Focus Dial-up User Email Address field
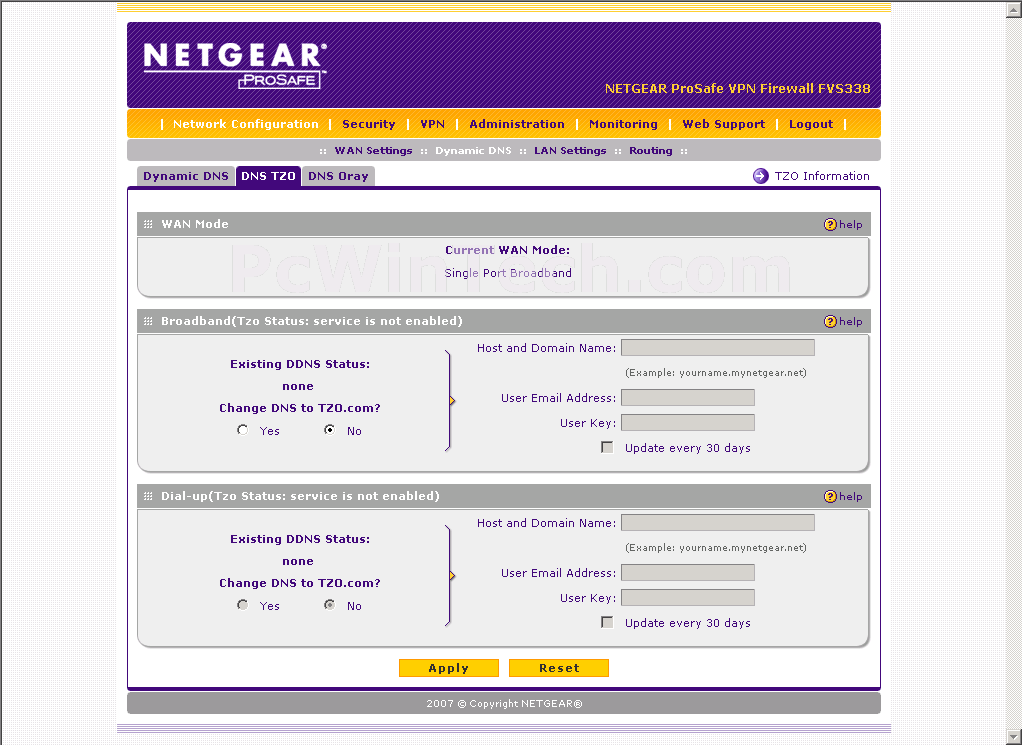This screenshot has height=745, width=1022. click(688, 572)
